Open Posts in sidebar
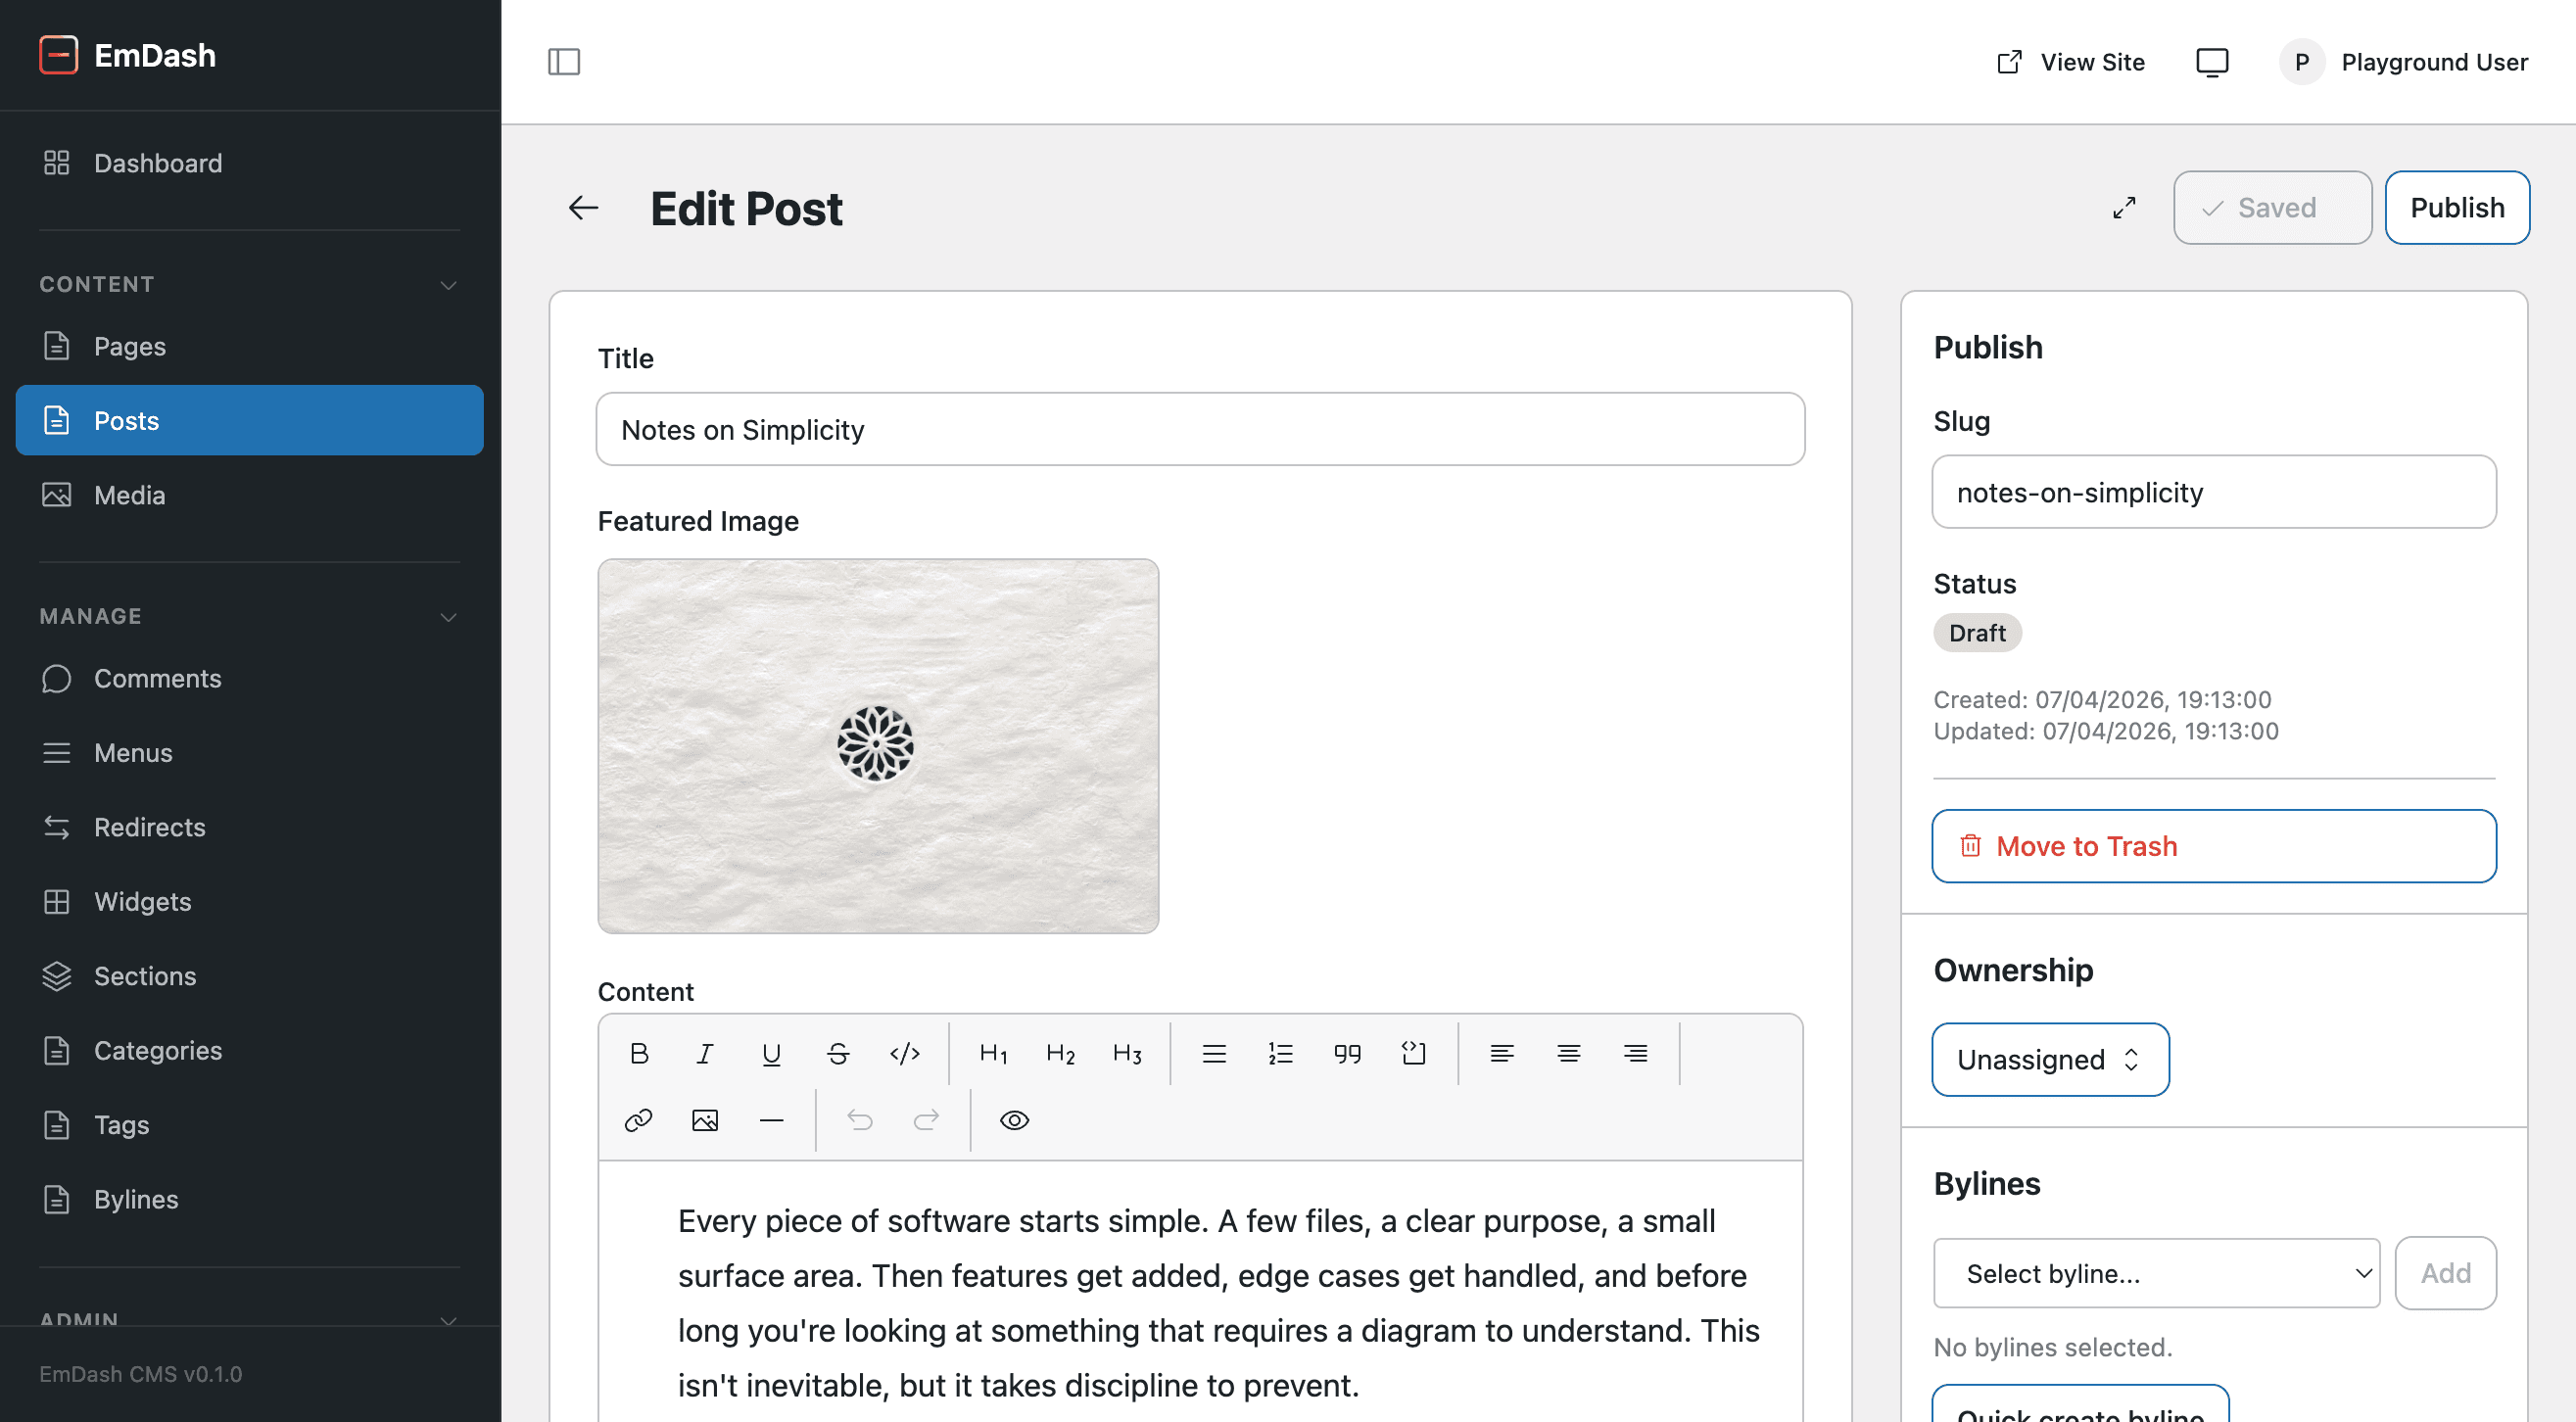 point(249,420)
